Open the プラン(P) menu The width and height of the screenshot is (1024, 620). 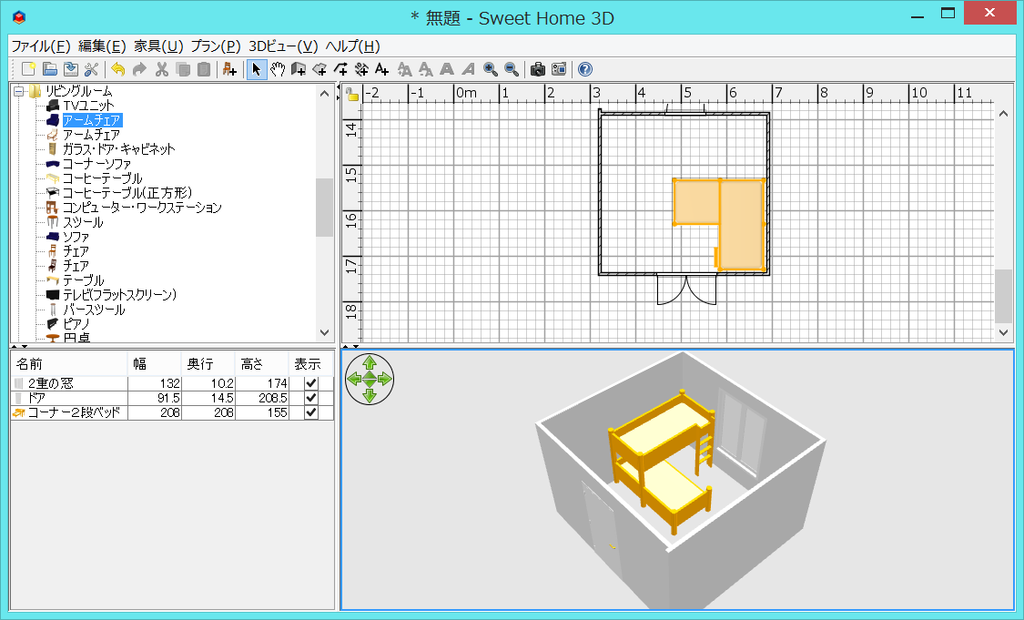(216, 46)
